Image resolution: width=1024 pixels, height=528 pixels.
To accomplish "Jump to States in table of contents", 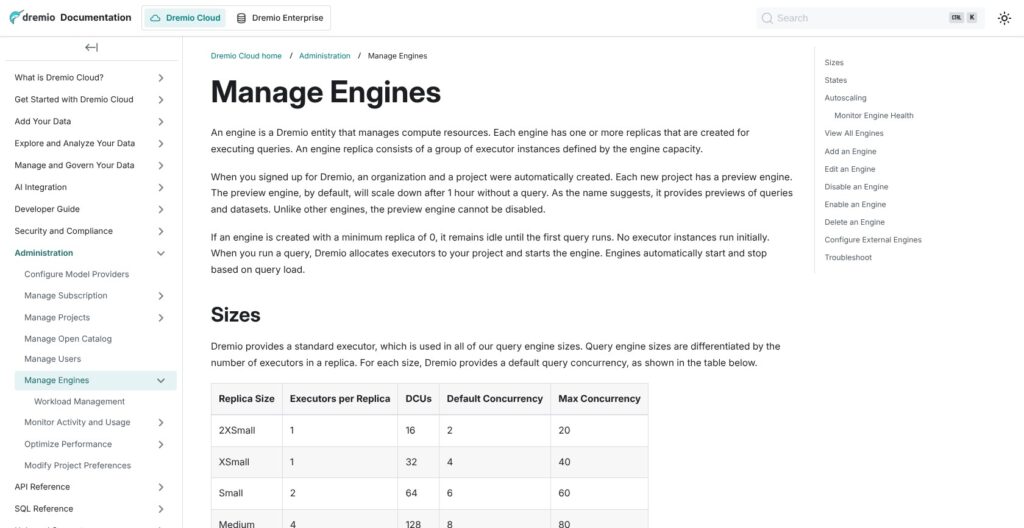I will coord(835,80).
